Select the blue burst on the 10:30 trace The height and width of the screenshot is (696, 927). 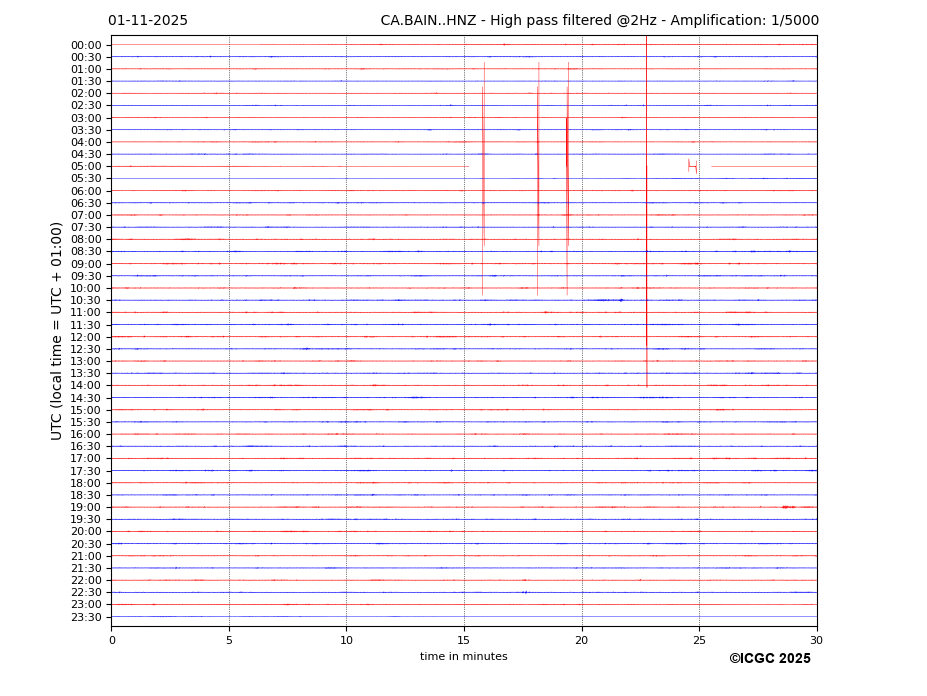click(x=608, y=300)
